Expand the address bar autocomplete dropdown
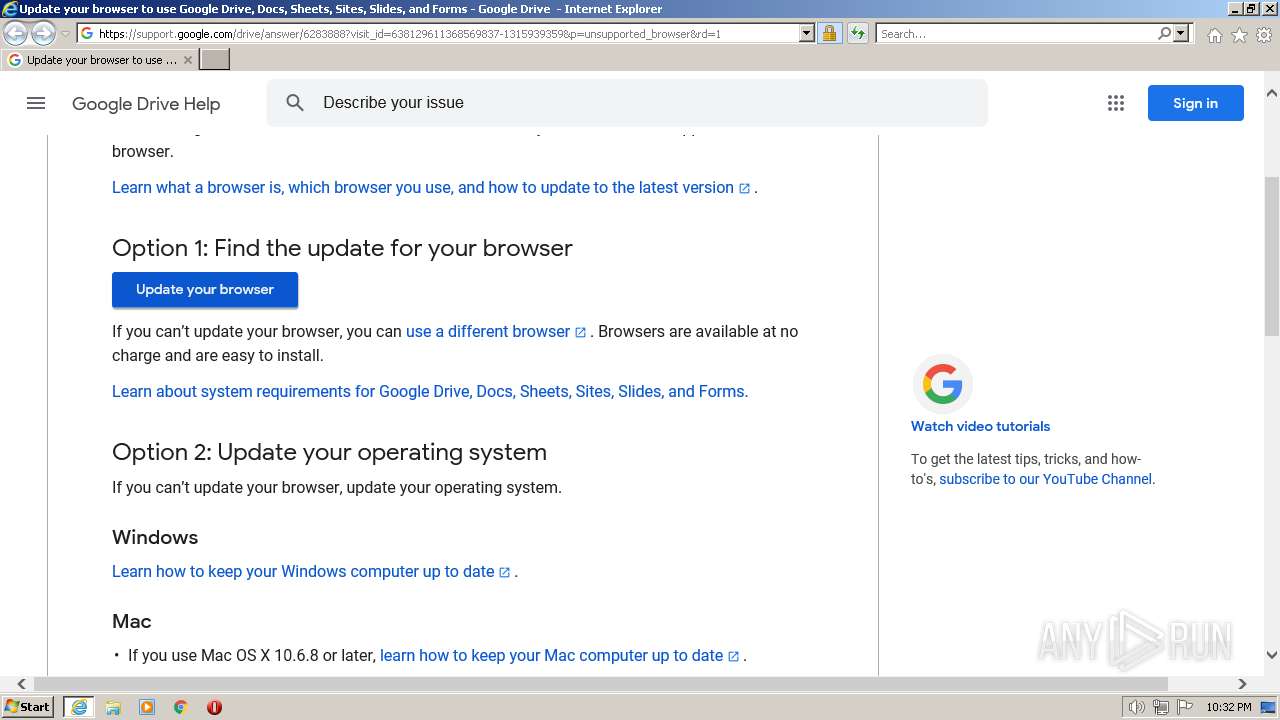This screenshot has height=720, width=1280. pos(807,34)
